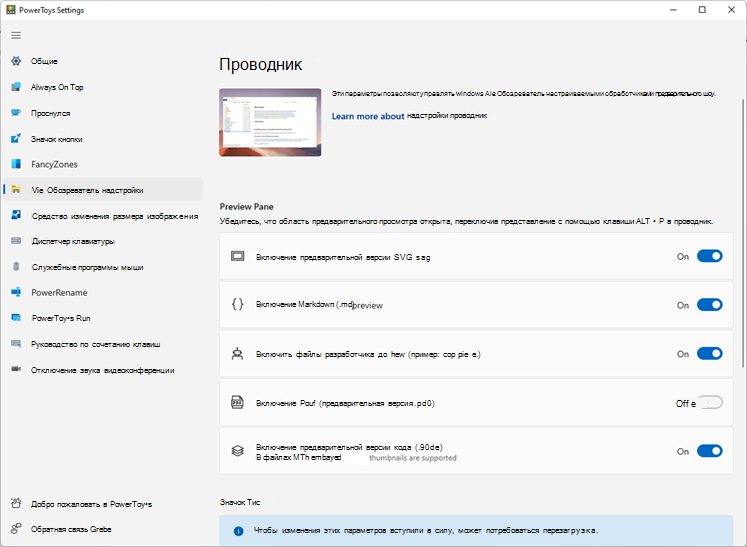This screenshot has height=547, width=747.
Task: Click the mouse utilities icon
Action: pos(16,266)
